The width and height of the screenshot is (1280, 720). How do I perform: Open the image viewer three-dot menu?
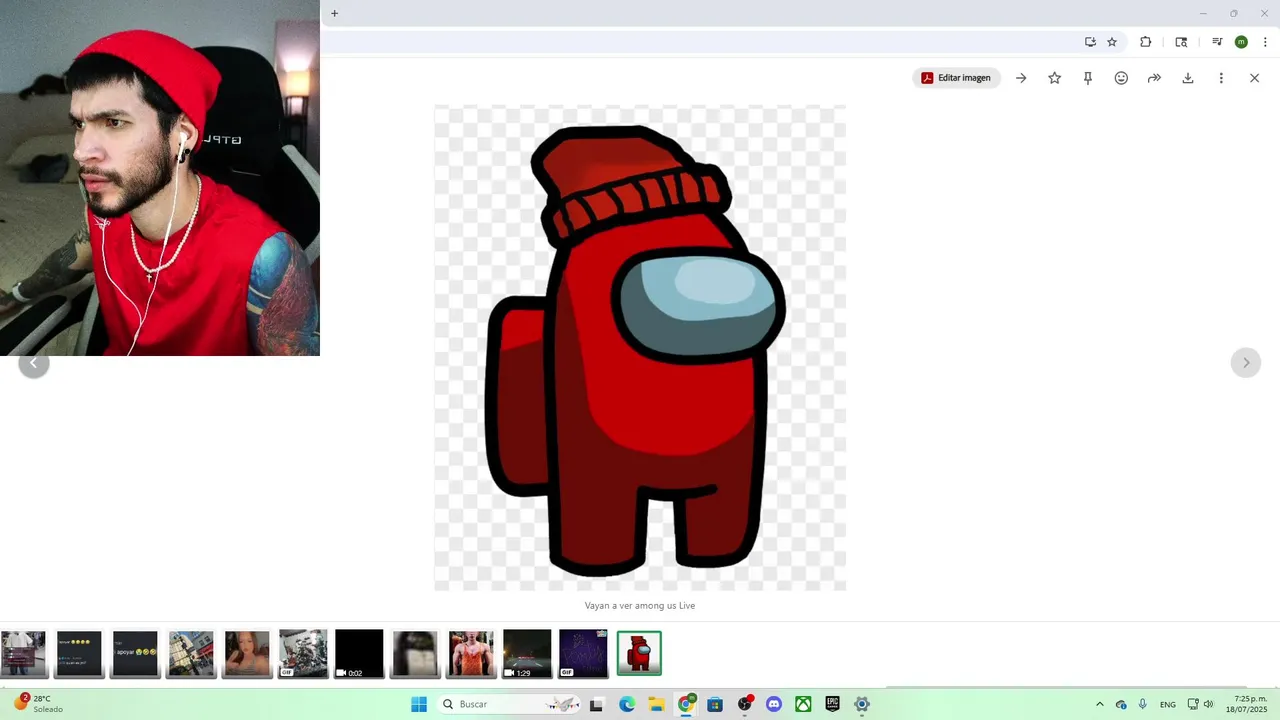(x=1221, y=78)
